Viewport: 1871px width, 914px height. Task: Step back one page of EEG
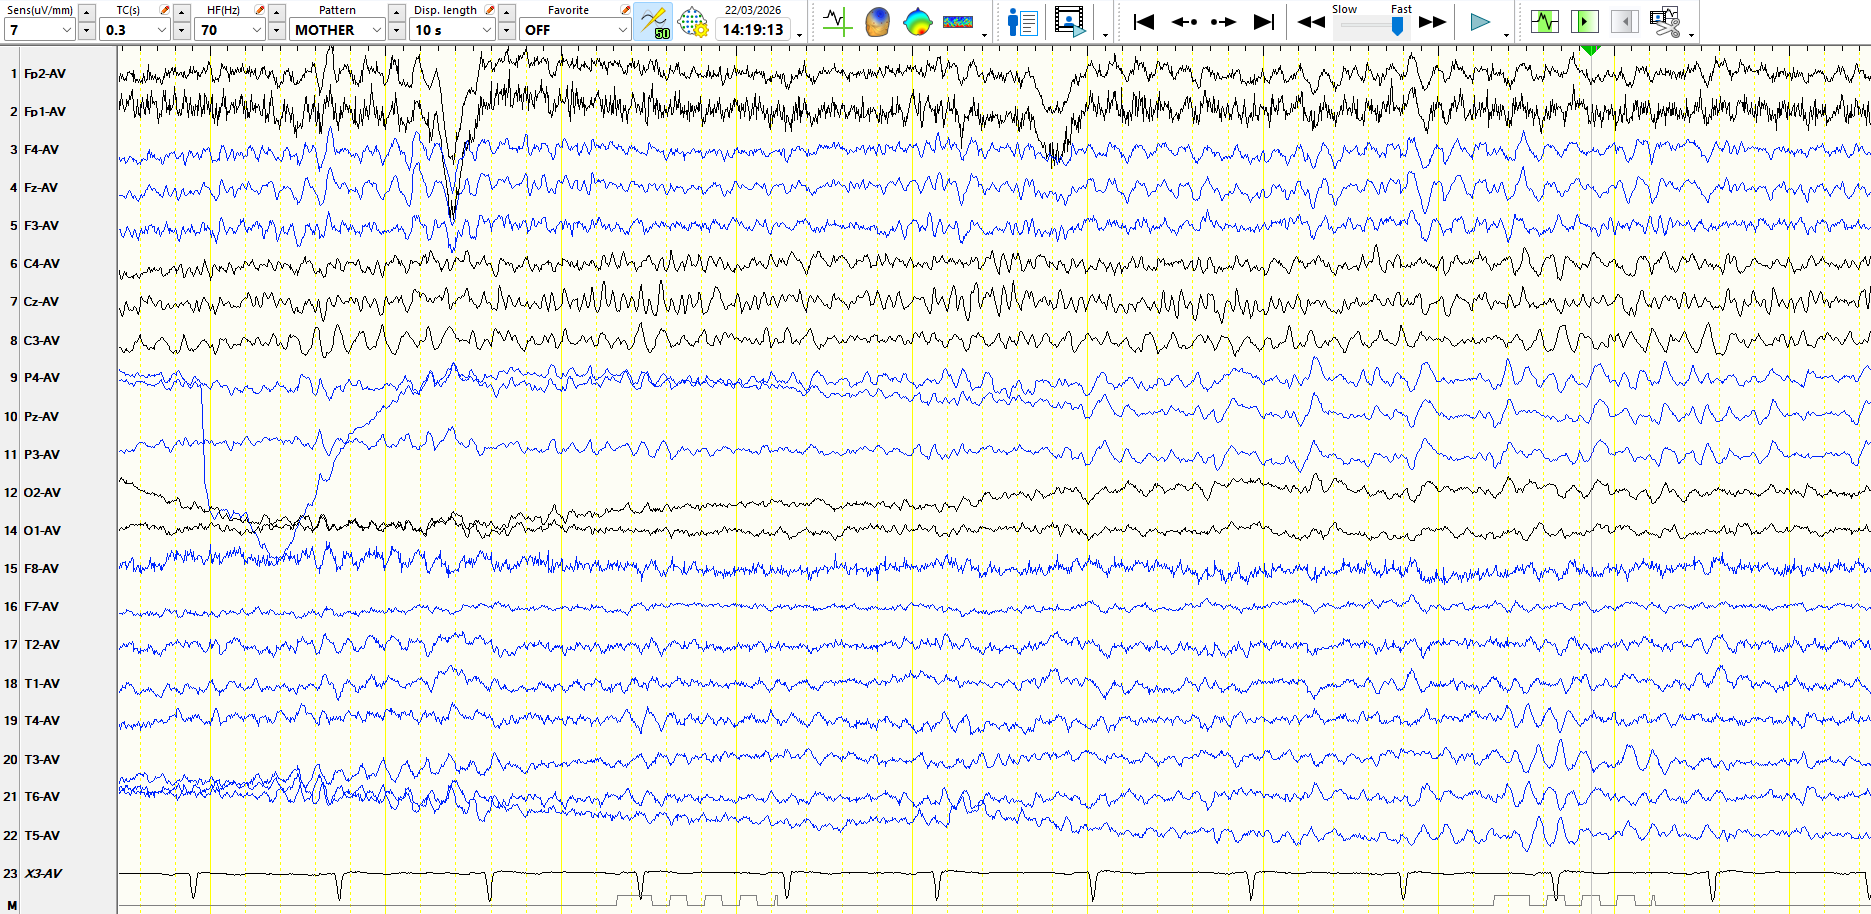pyautogui.click(x=1184, y=22)
